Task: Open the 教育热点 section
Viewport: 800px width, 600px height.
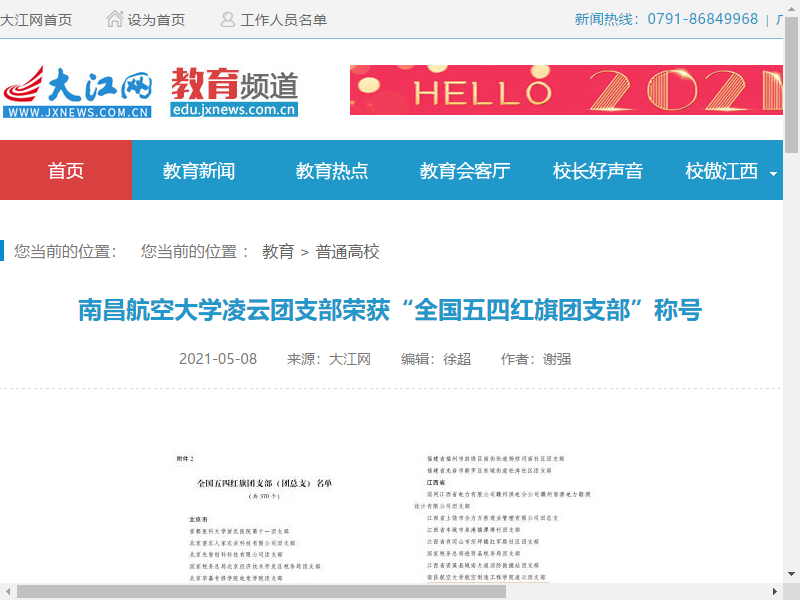Action: (x=331, y=170)
